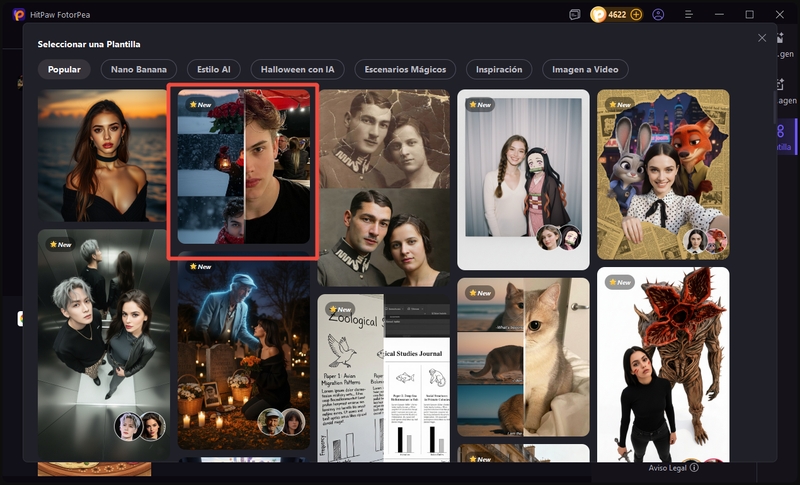Screen dimensions: 800x485
Task: Open the Estilo AI tab
Action: (214, 70)
